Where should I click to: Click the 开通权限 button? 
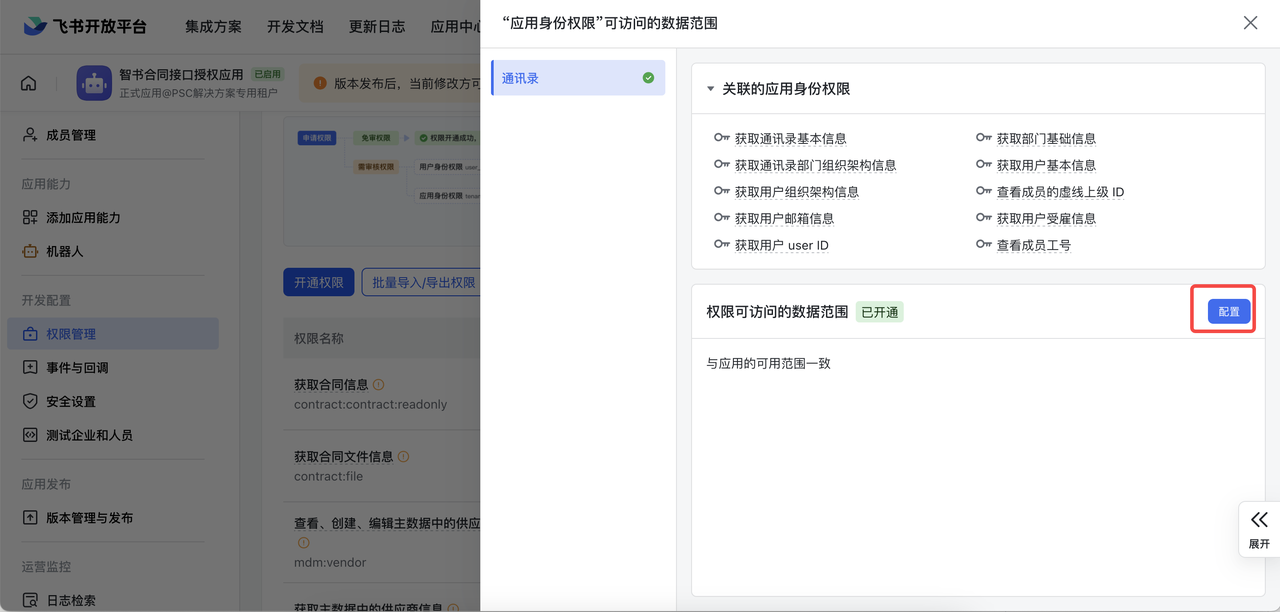pos(319,283)
